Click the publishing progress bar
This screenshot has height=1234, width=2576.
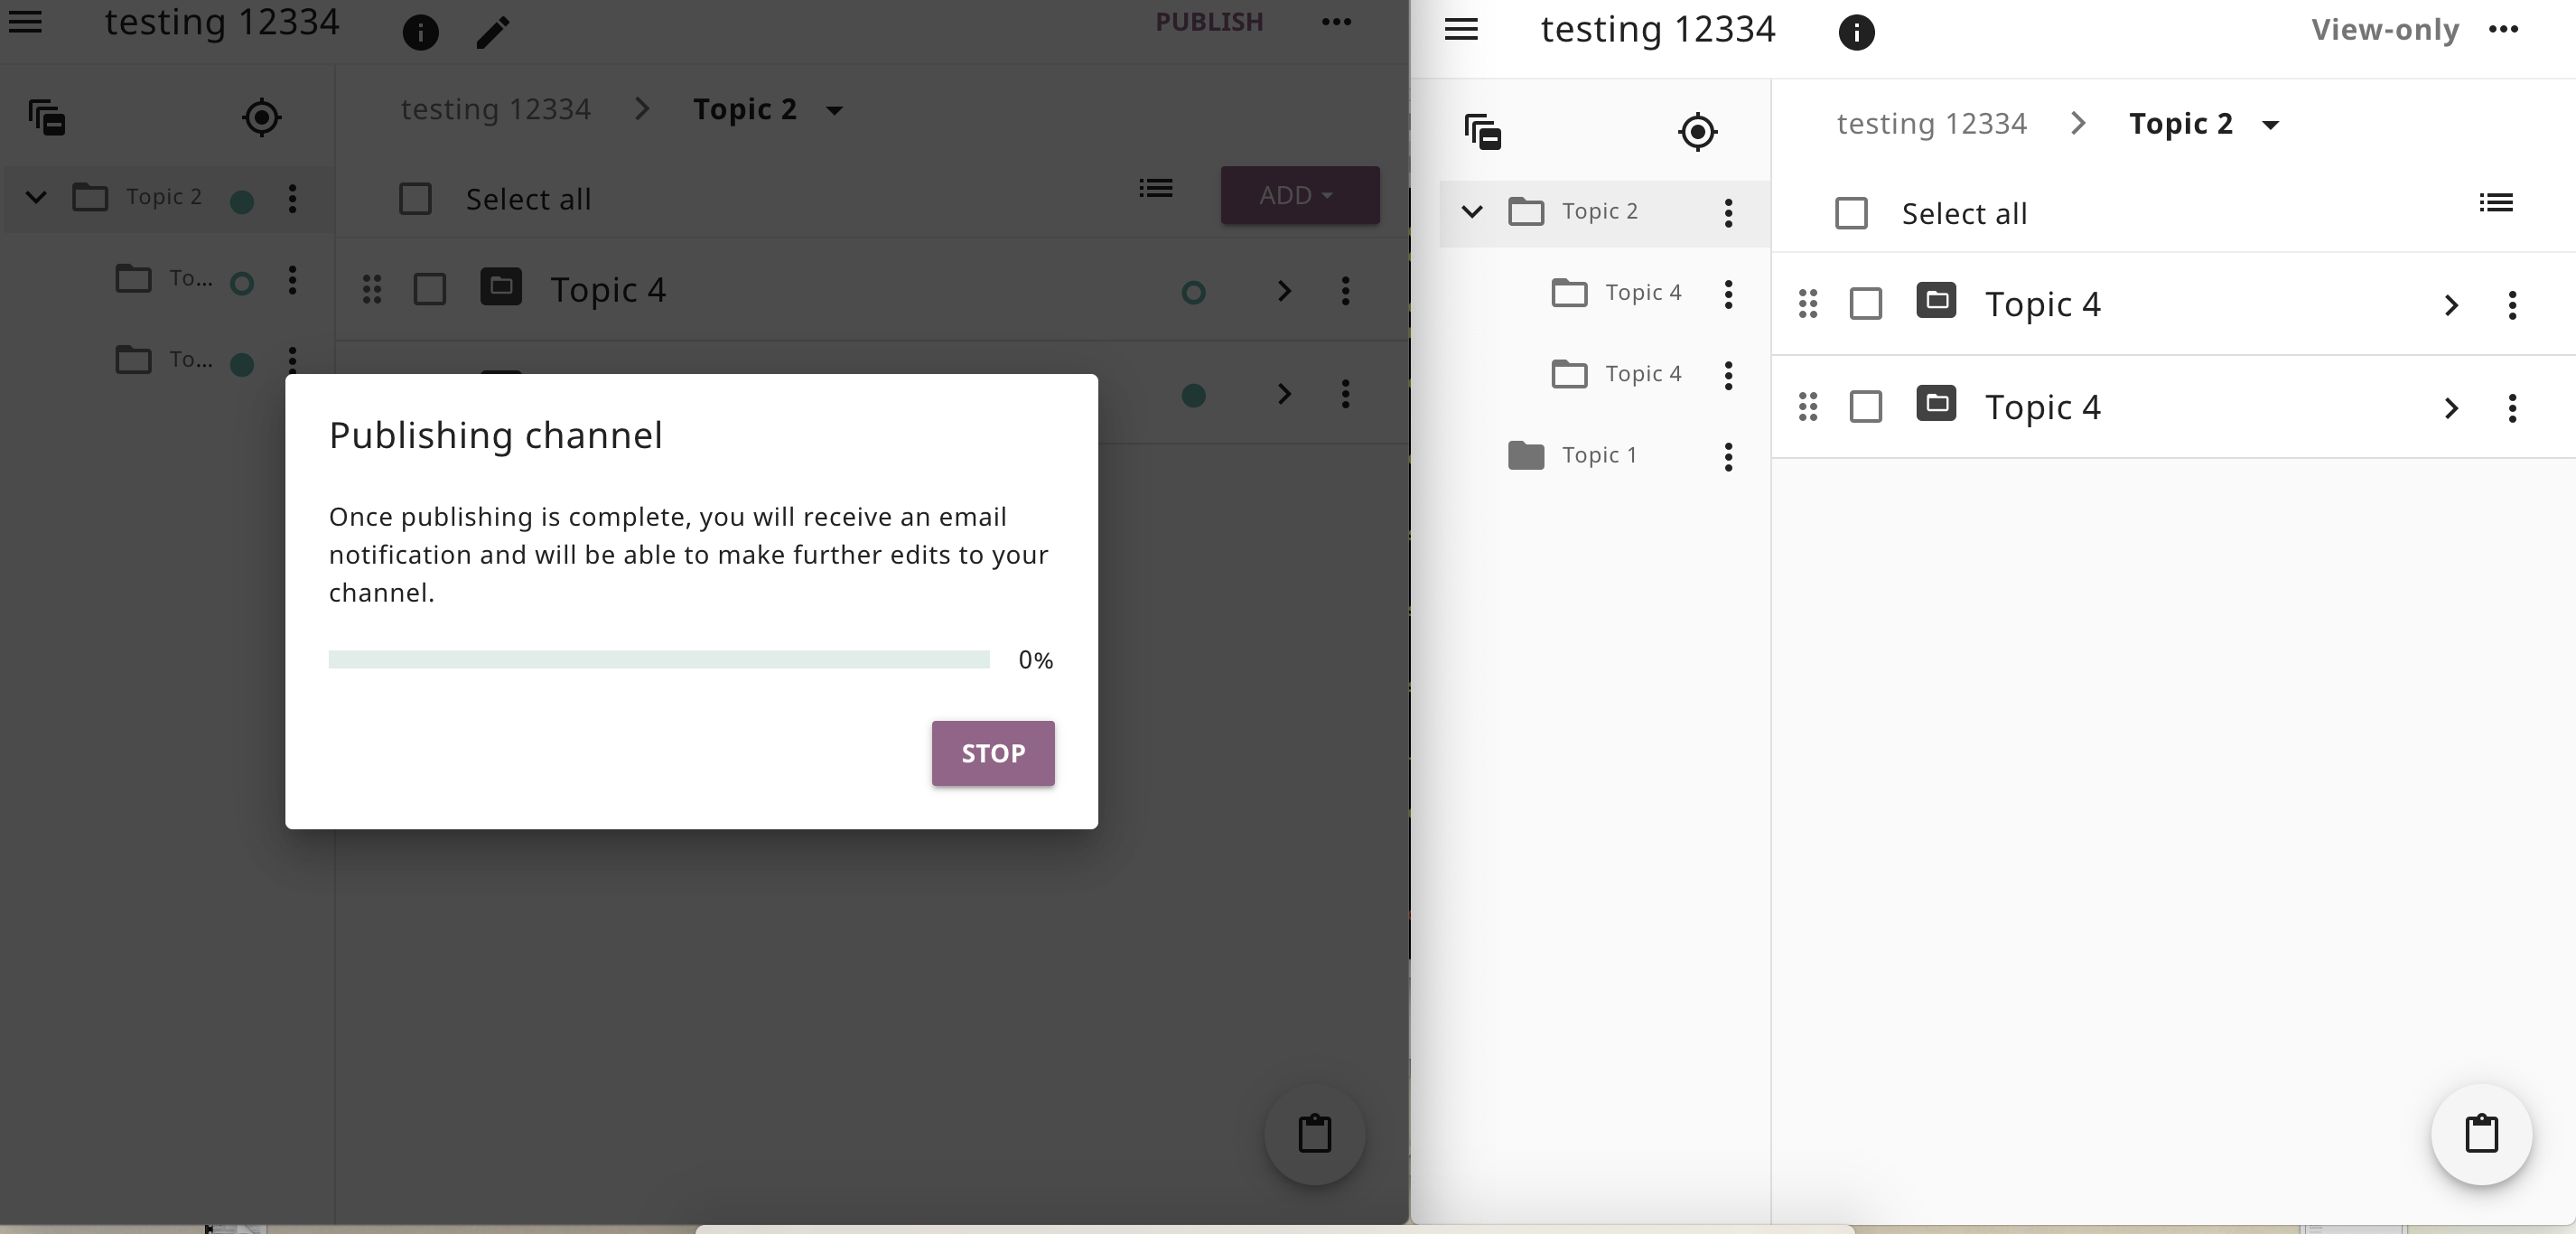(658, 659)
